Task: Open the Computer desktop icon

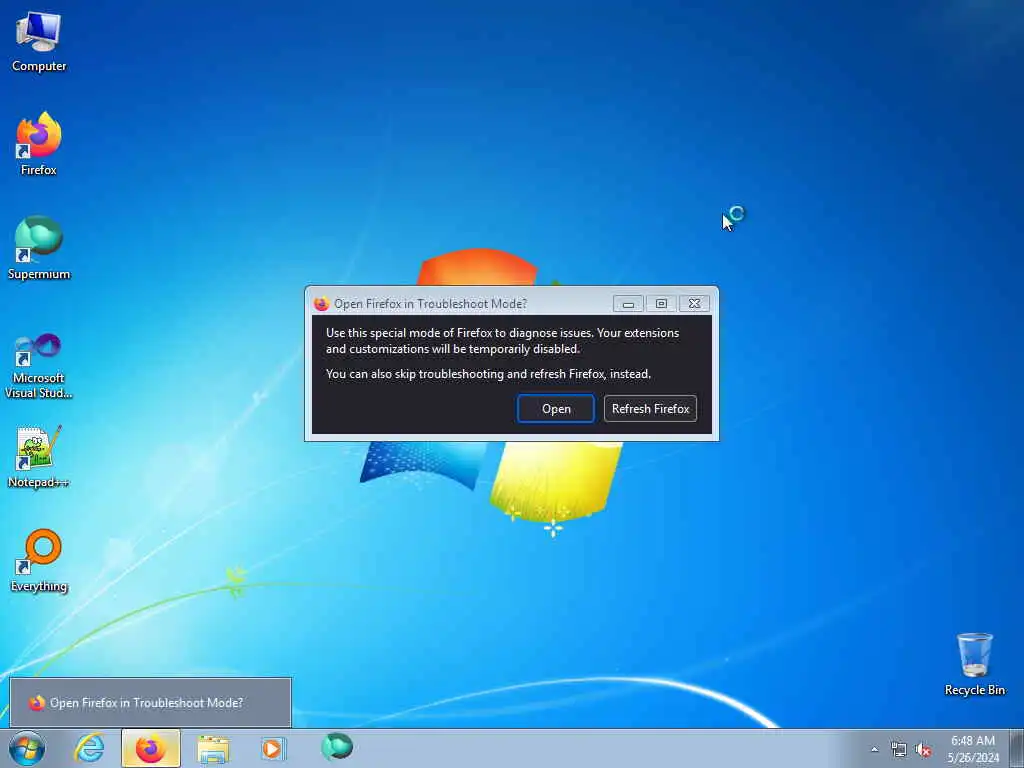Action: coord(39,41)
